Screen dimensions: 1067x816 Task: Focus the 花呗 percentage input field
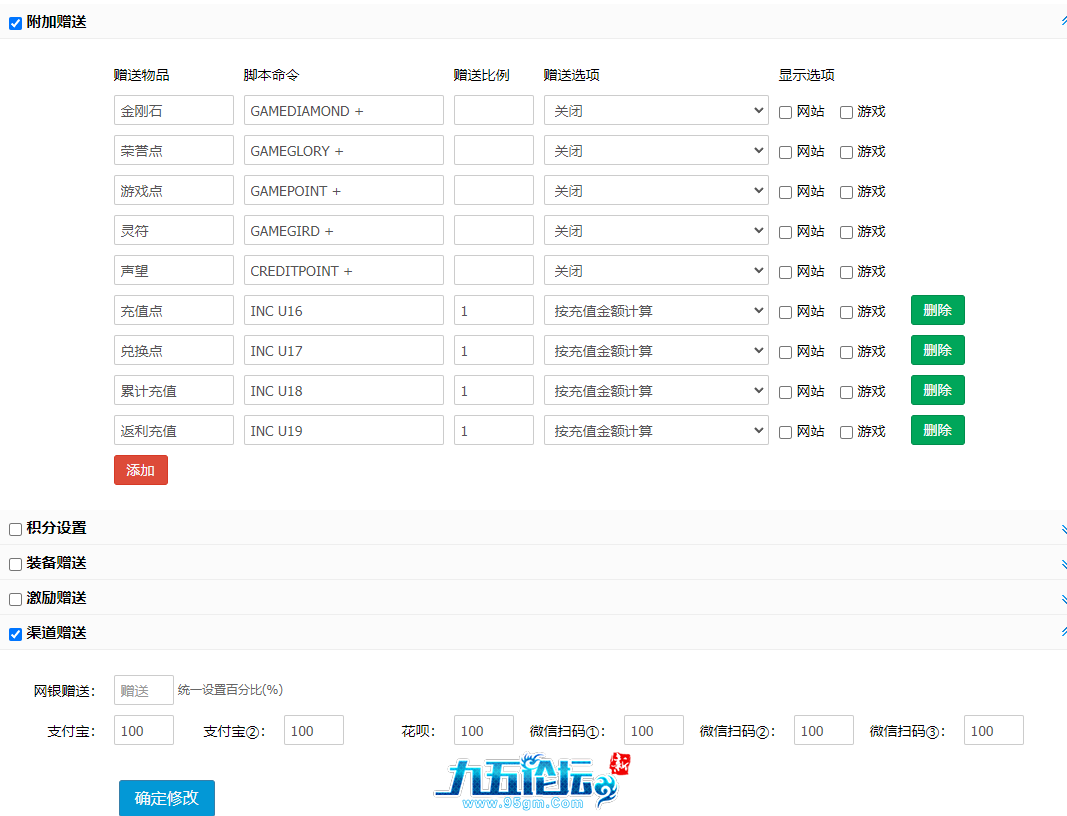[483, 730]
